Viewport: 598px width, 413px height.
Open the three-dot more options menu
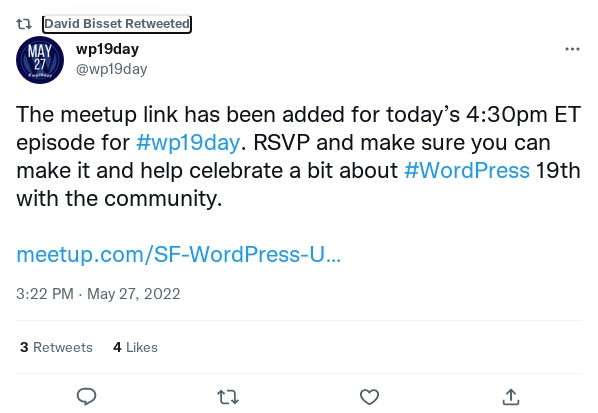point(572,49)
